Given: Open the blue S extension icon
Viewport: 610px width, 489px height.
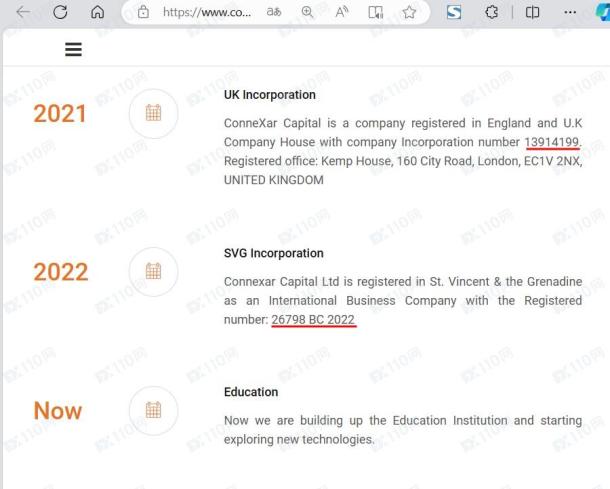Looking at the screenshot, I should (454, 12).
